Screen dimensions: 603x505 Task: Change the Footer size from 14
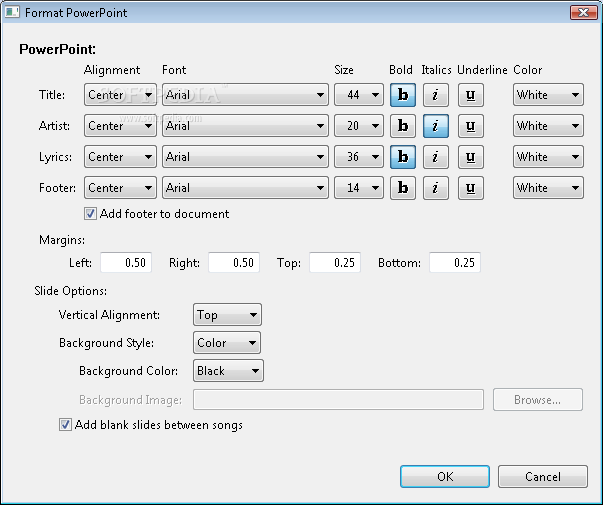pyautogui.click(x=359, y=188)
